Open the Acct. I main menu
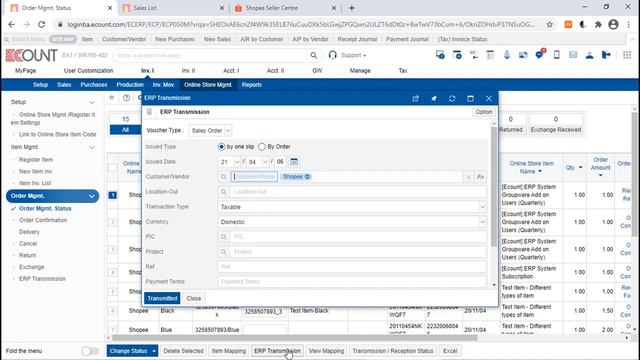The image size is (640, 360). [231, 71]
